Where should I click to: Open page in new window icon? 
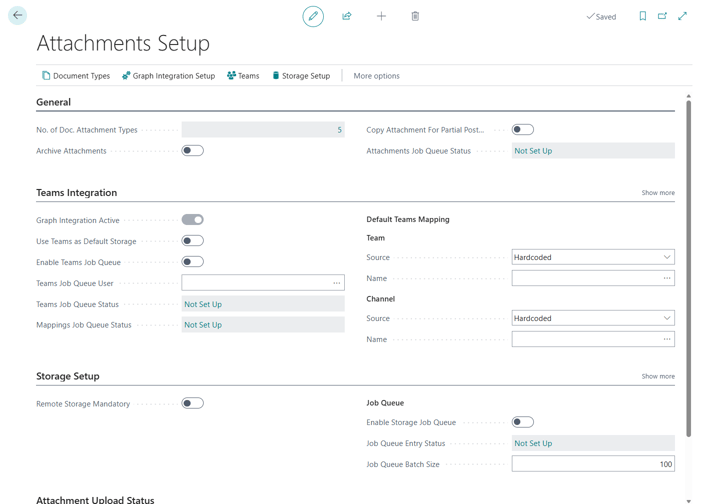662,16
